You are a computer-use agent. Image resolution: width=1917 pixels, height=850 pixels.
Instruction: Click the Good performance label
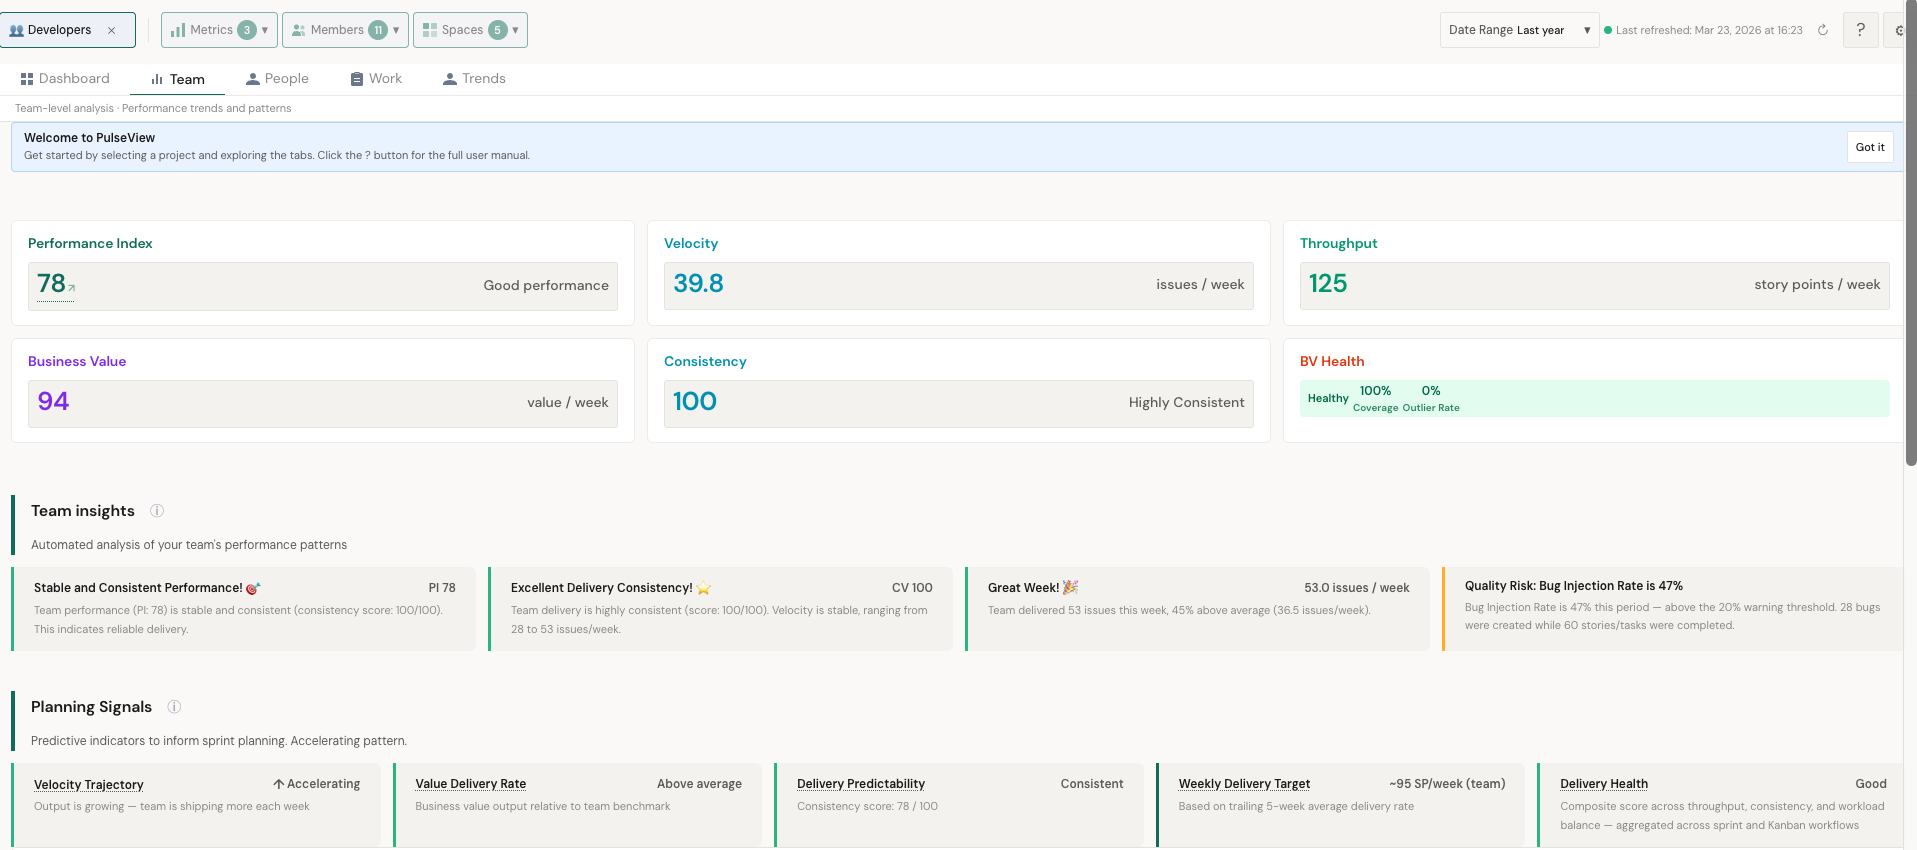pyautogui.click(x=546, y=285)
